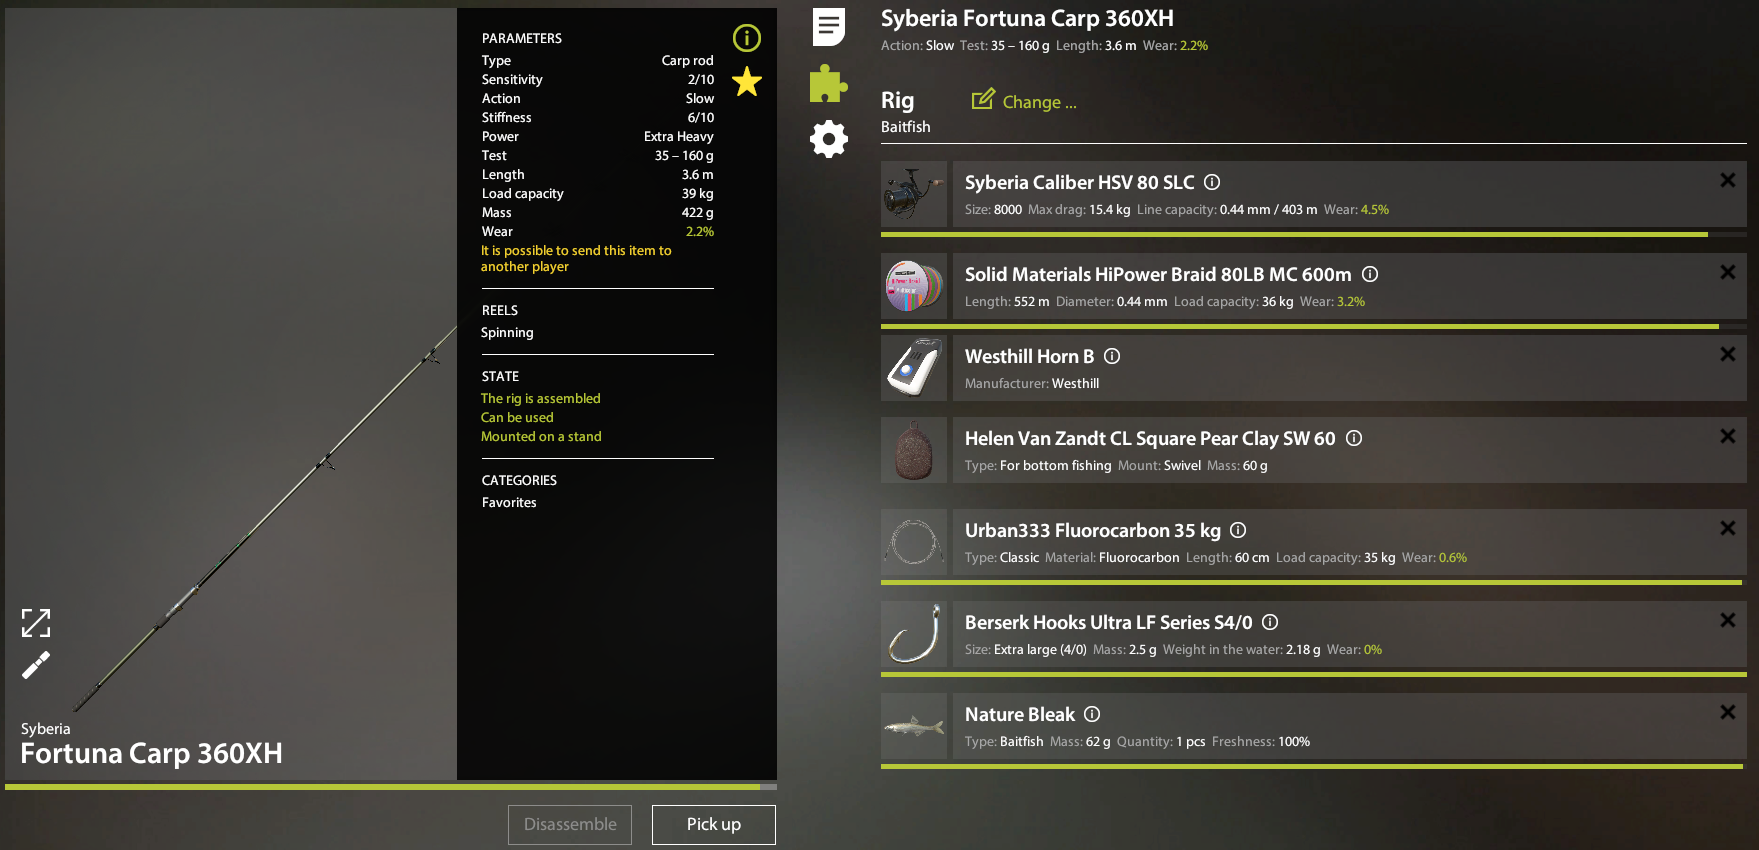Show info for Helen Van Zandt clay sinker
Screen dimensions: 1759x850
(1354, 438)
